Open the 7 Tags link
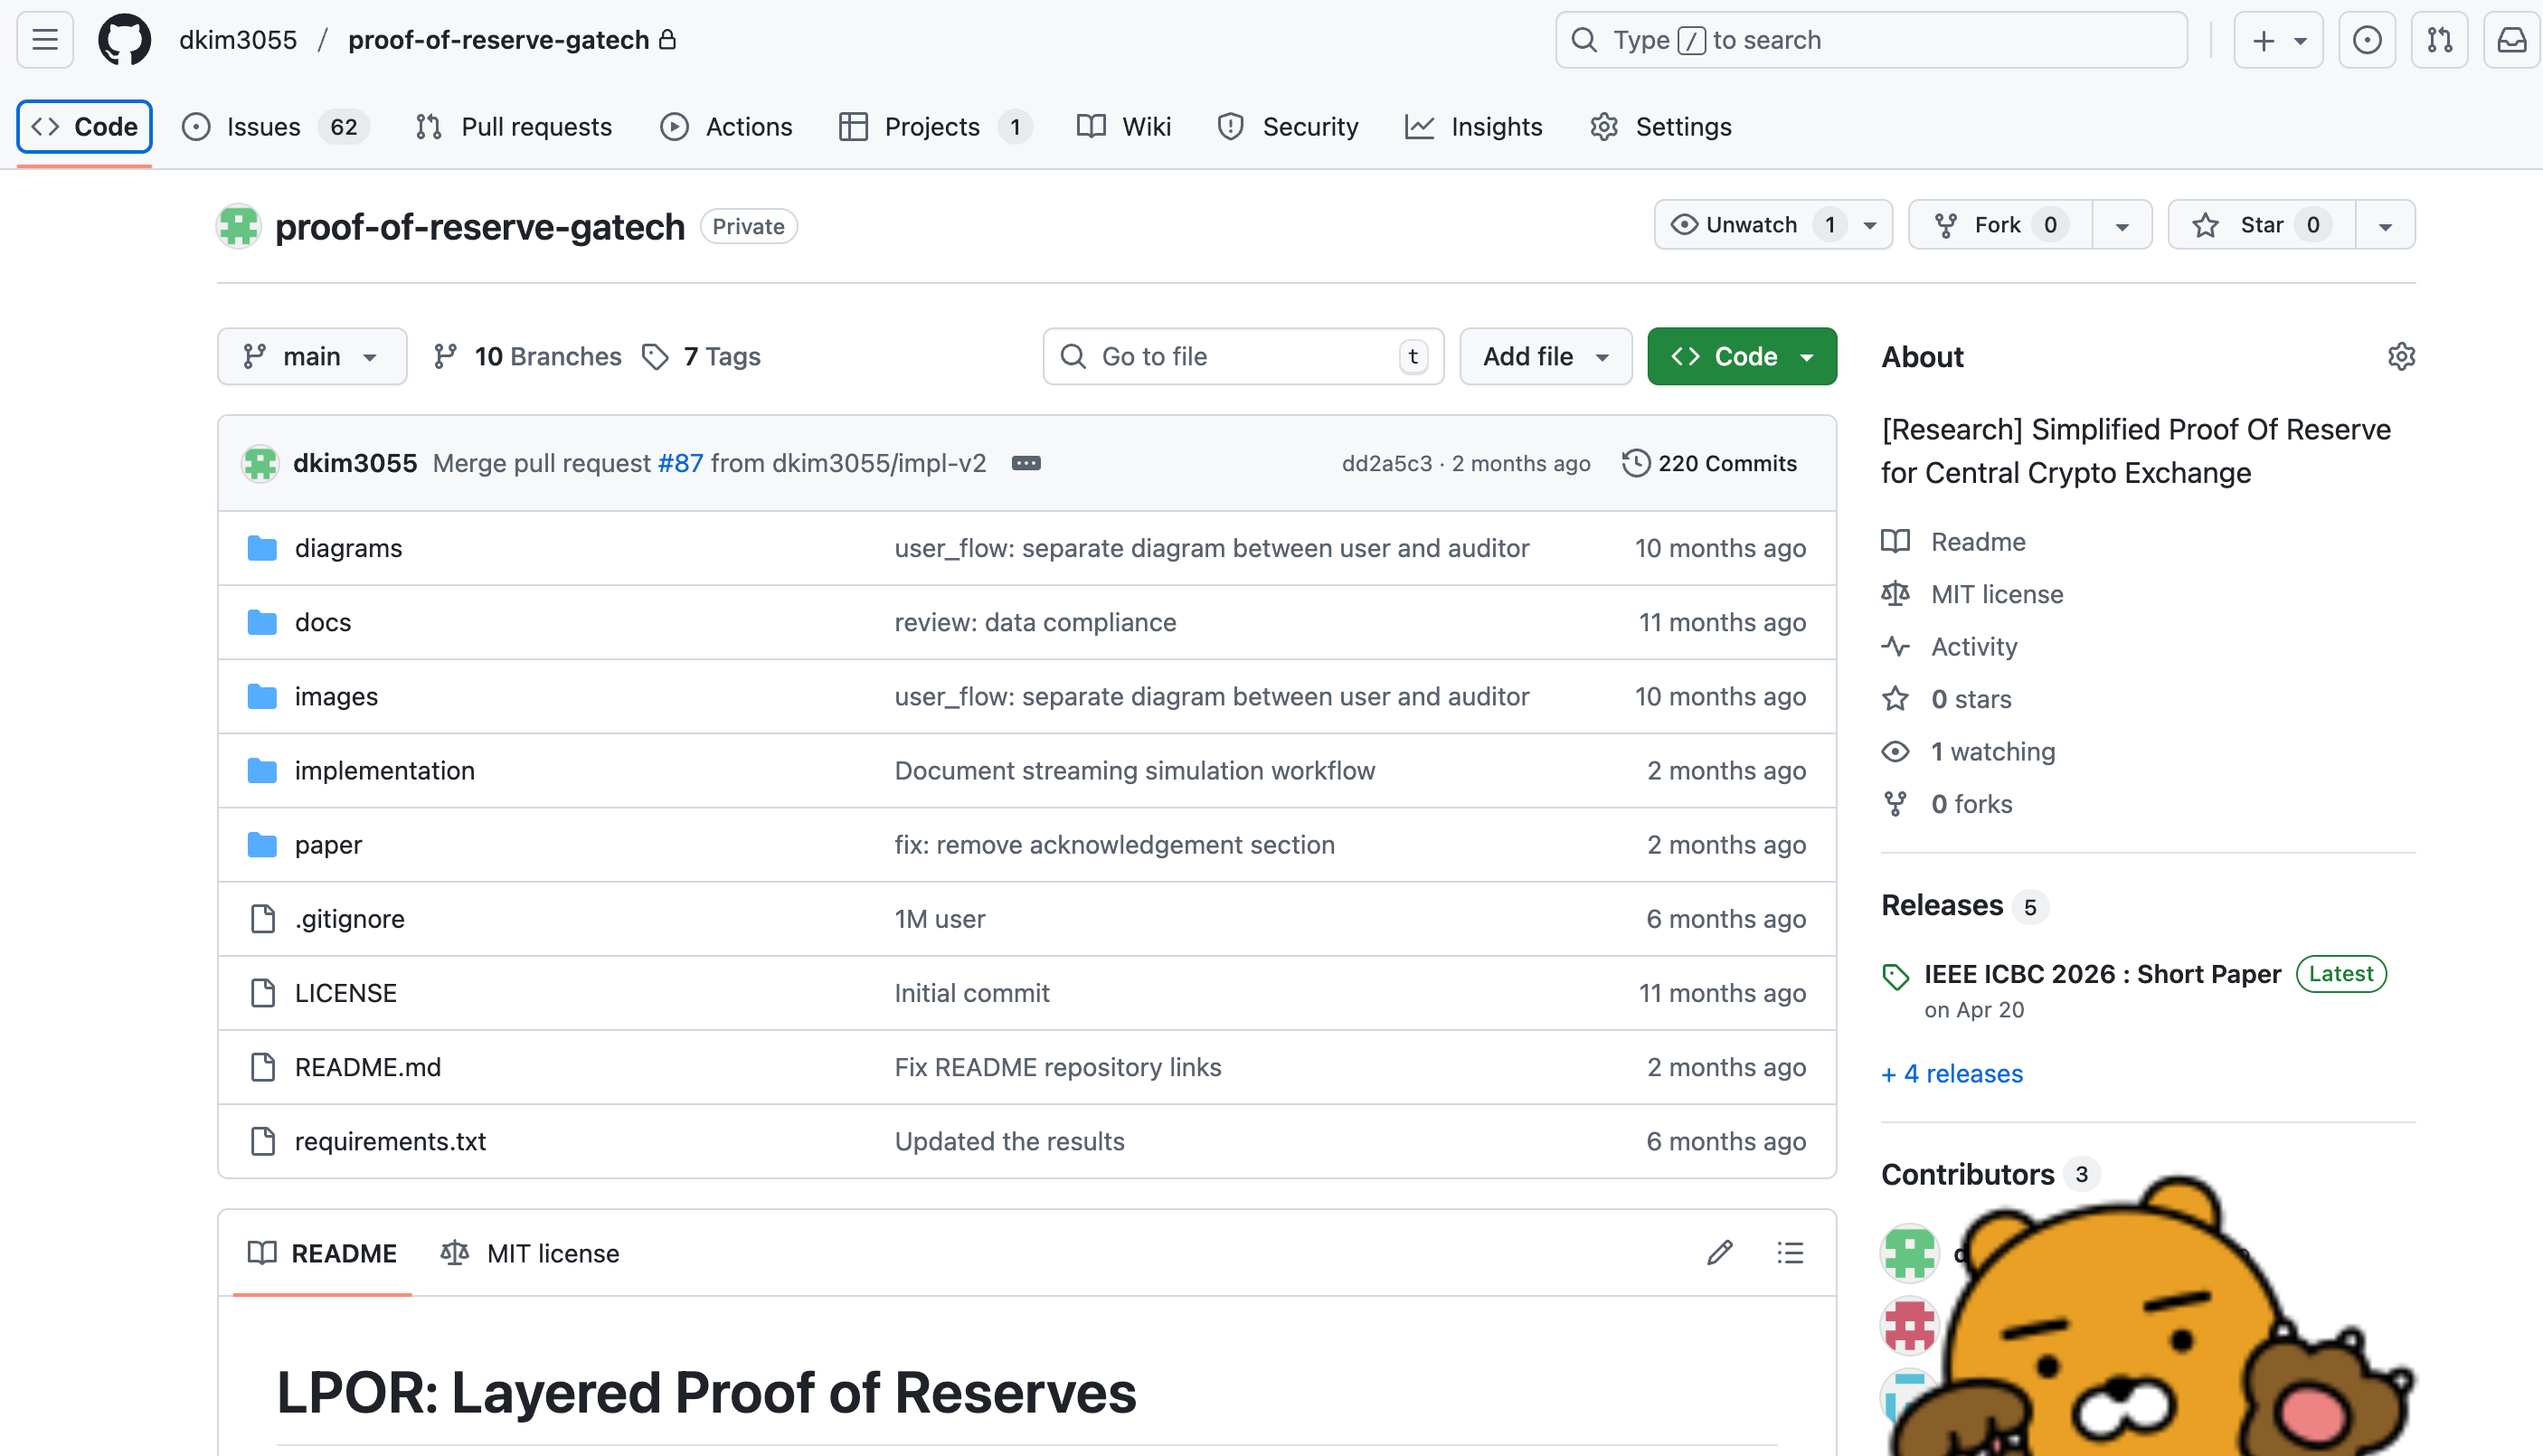 pos(701,357)
